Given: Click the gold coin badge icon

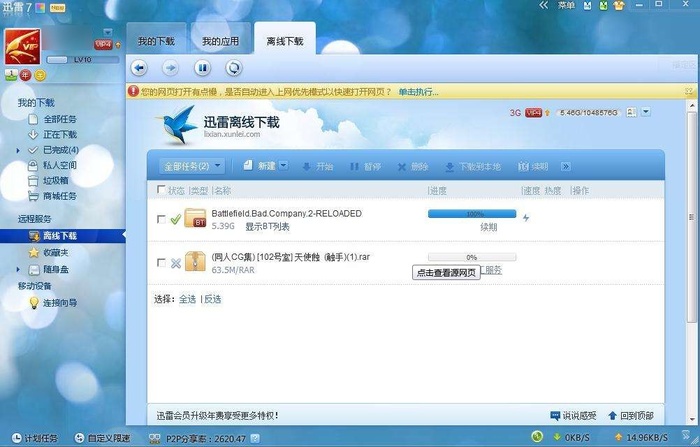Looking at the screenshot, I should click(x=40, y=75).
